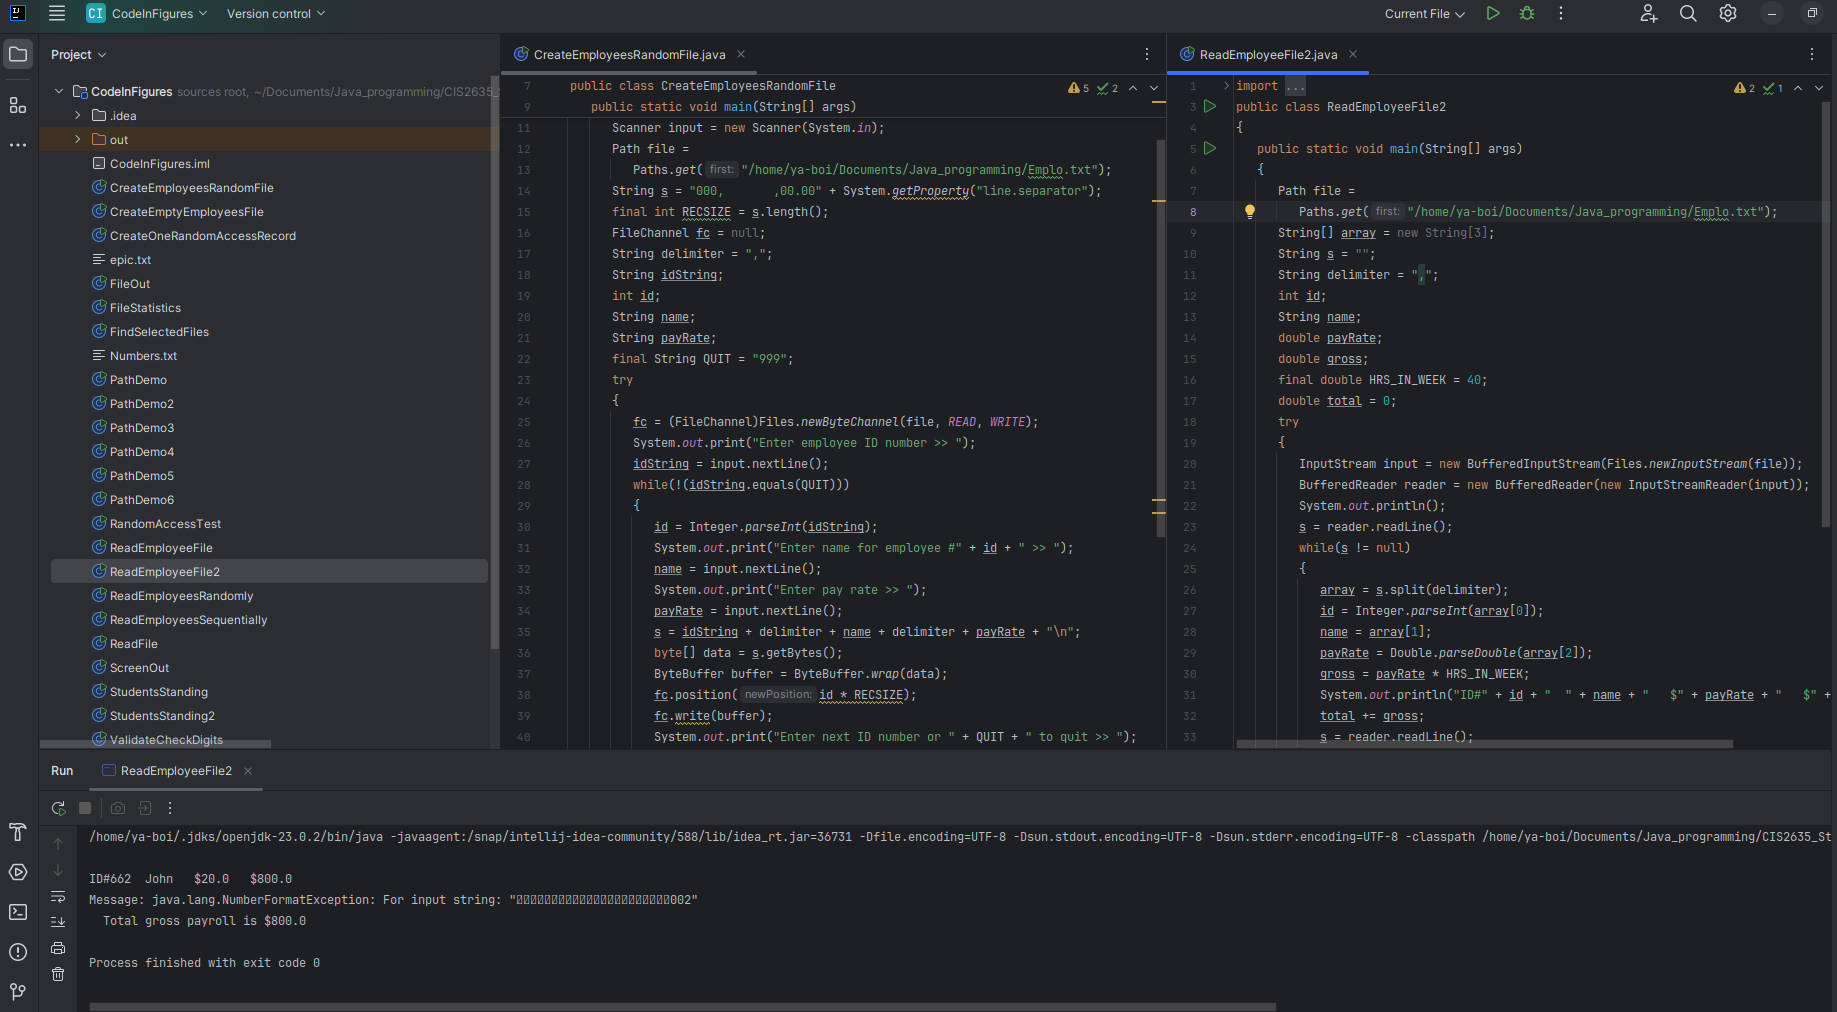Toggle soft-wrap in Run console
The height and width of the screenshot is (1012, 1837).
pos(58,897)
